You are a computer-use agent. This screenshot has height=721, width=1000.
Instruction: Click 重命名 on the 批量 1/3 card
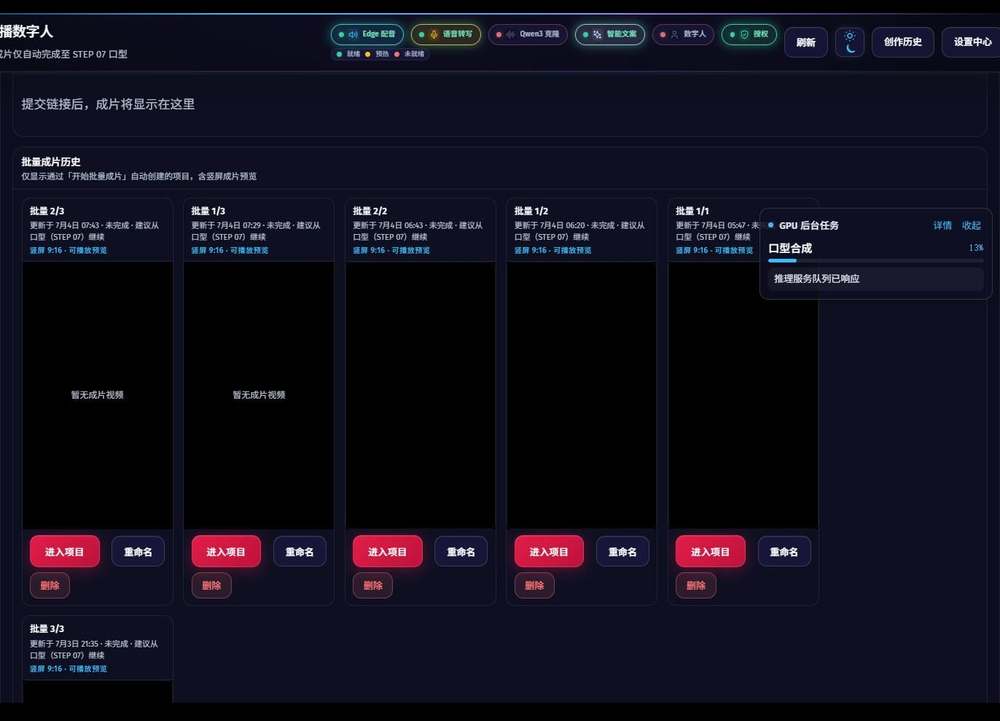pos(299,551)
